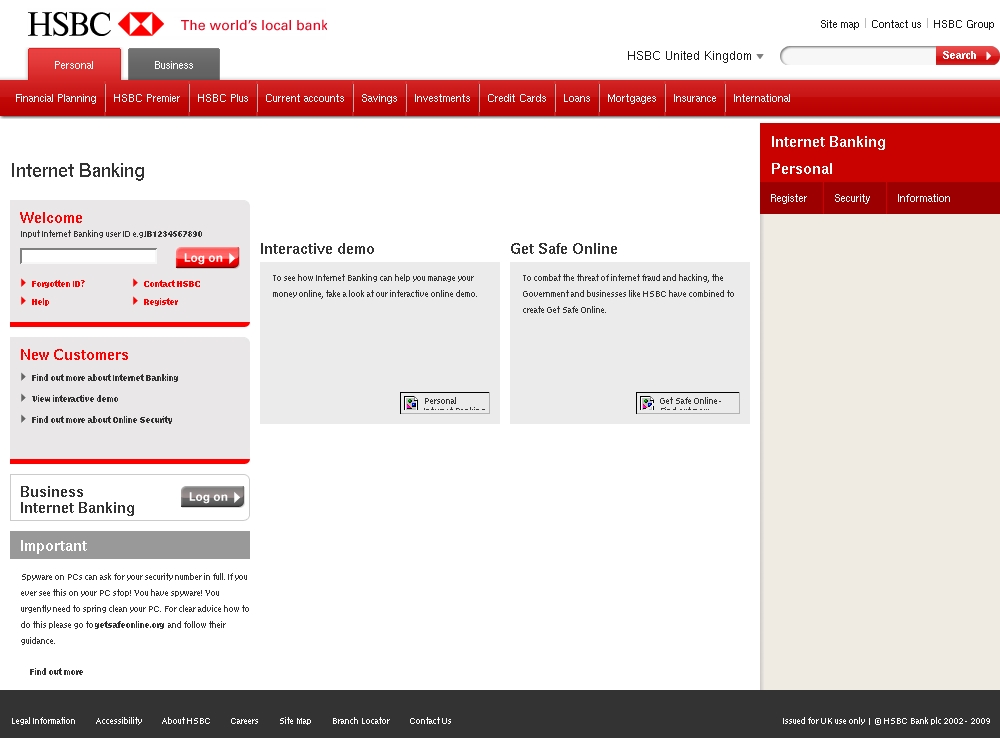
Task: Click the red arrow beside Contact HSBC
Action: coord(136,283)
